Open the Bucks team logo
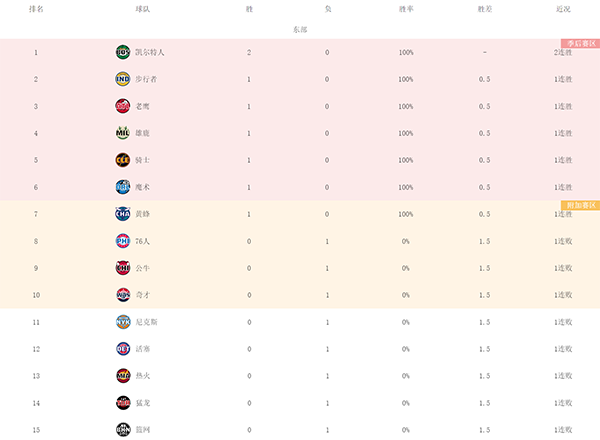600x440 pixels. (x=122, y=133)
